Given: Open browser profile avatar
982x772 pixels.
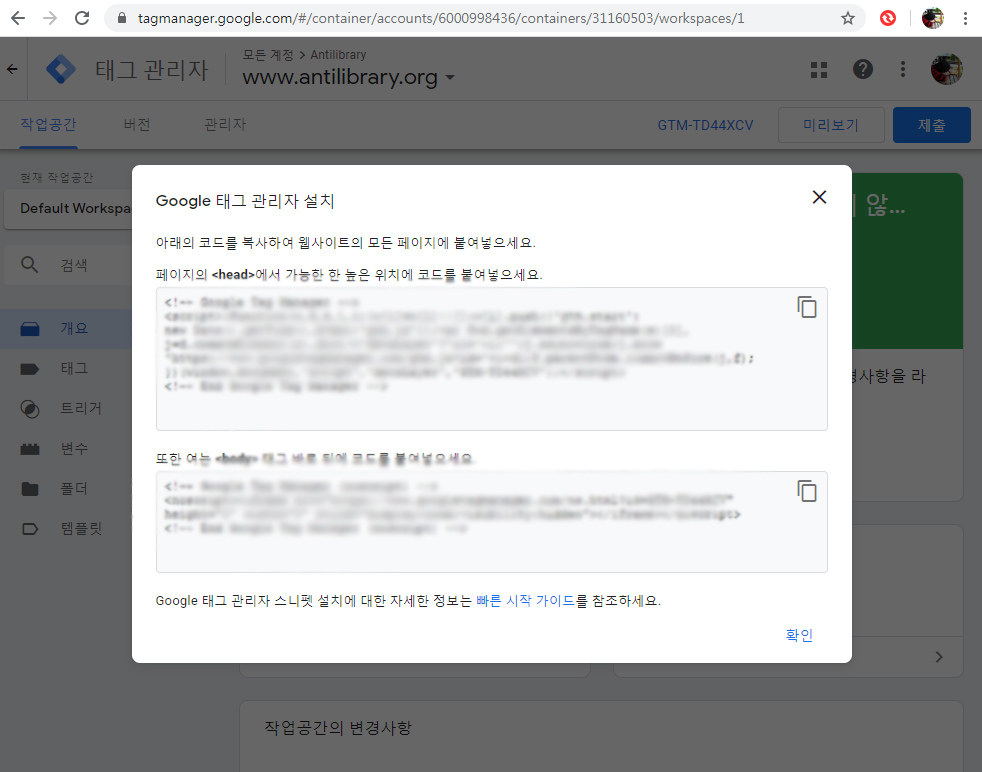Looking at the screenshot, I should point(933,18).
